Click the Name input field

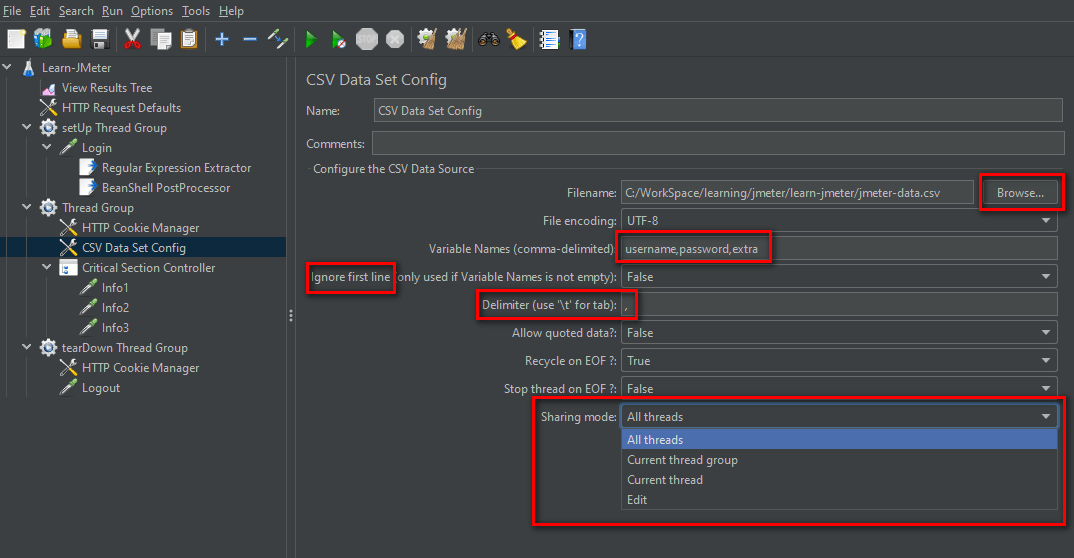pyautogui.click(x=718, y=110)
